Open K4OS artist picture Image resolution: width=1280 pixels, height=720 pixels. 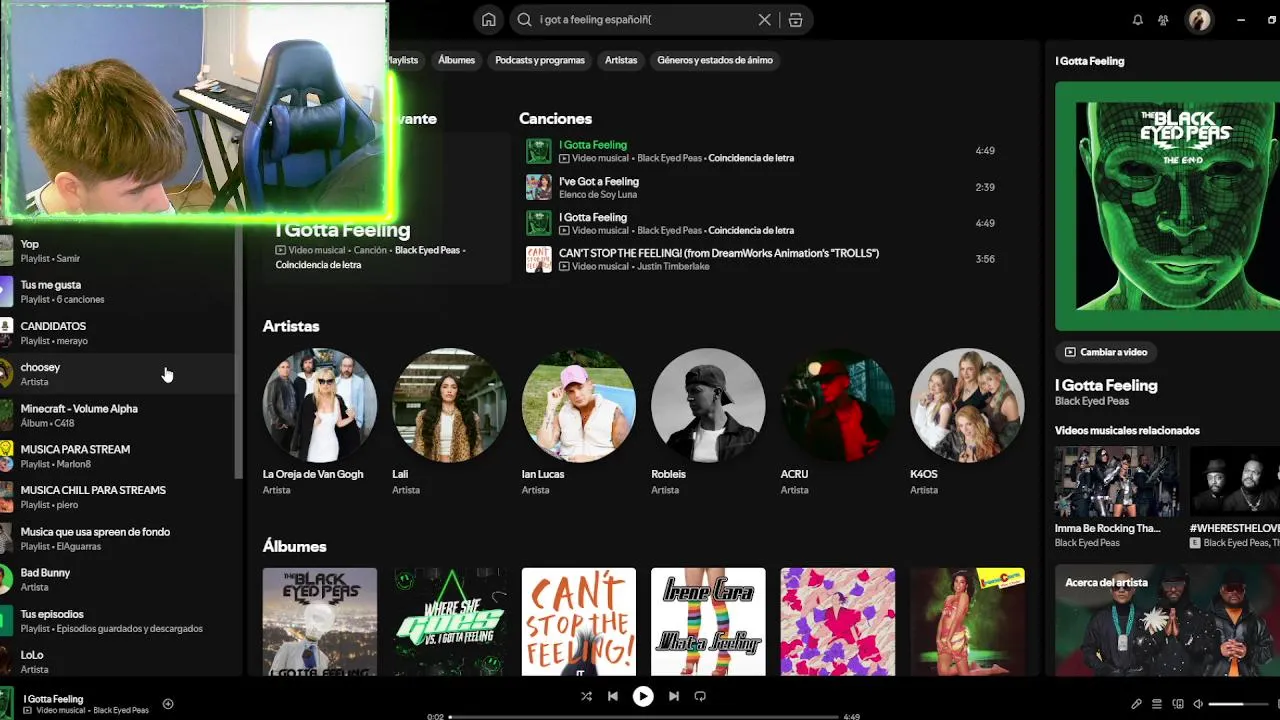[967, 405]
